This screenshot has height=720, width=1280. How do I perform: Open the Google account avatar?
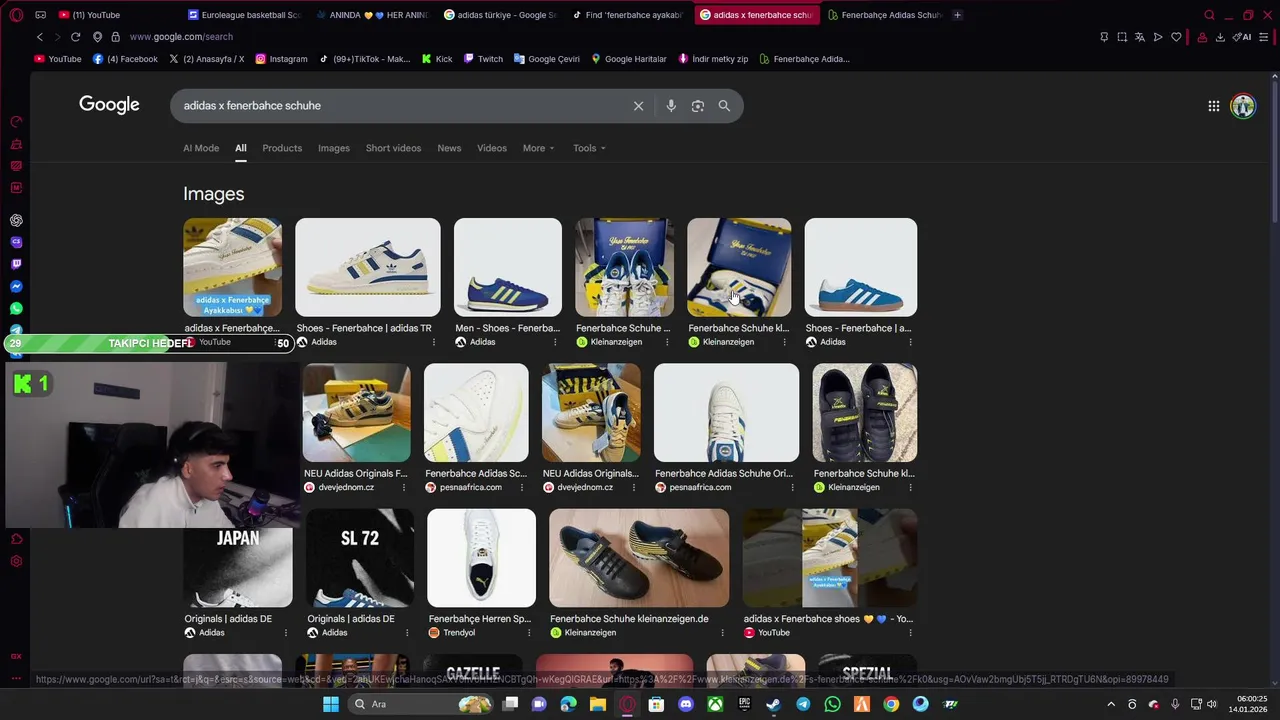[1243, 106]
